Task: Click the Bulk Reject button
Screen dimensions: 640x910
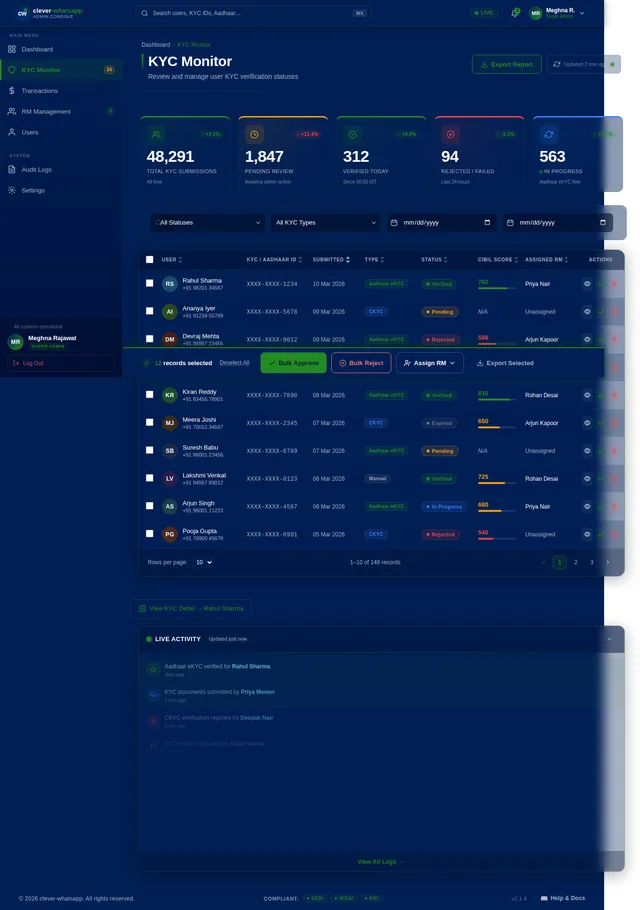Action: coord(361,363)
